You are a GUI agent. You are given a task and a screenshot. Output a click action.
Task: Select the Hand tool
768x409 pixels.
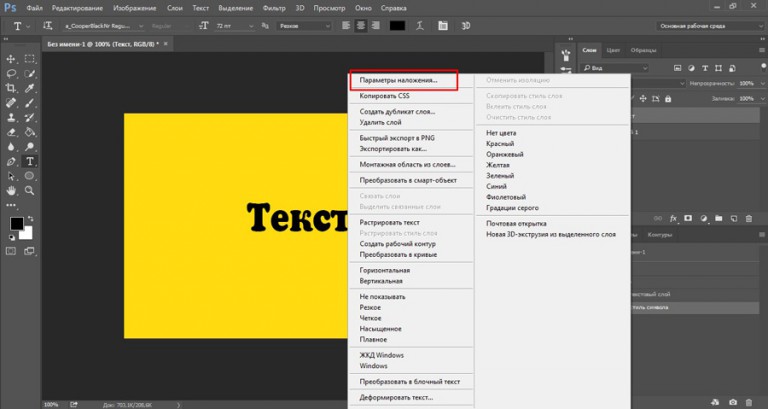tap(11, 189)
